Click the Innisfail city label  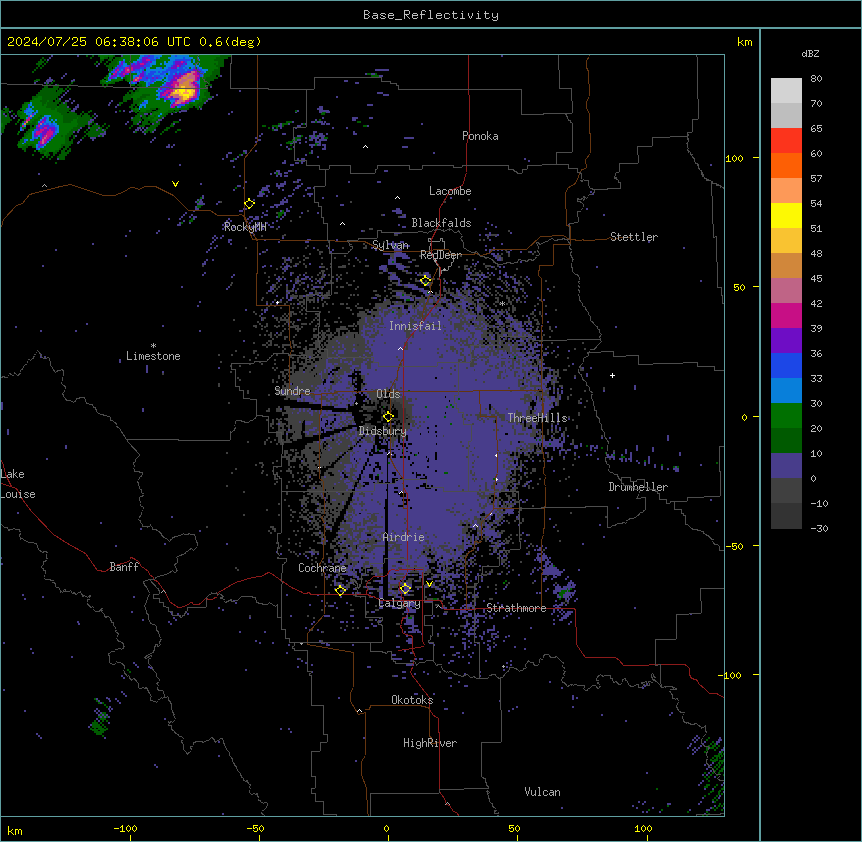pyautogui.click(x=415, y=326)
